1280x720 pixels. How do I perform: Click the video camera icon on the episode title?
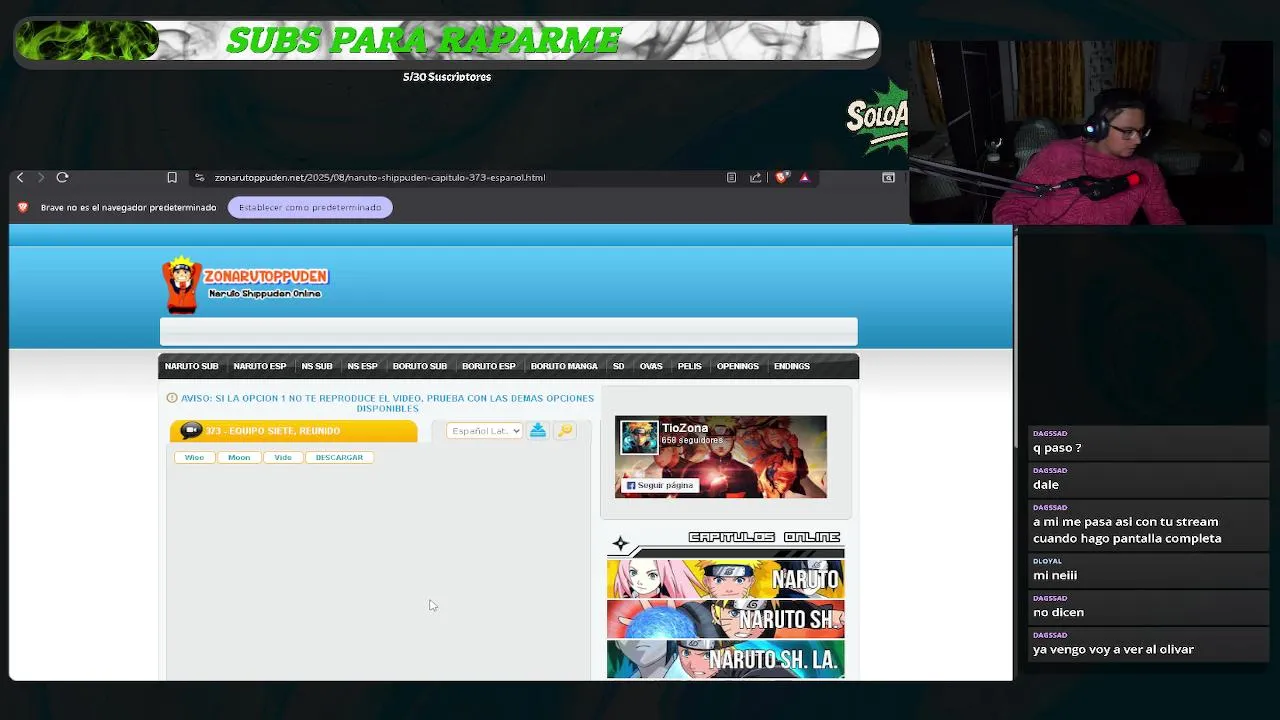point(191,430)
